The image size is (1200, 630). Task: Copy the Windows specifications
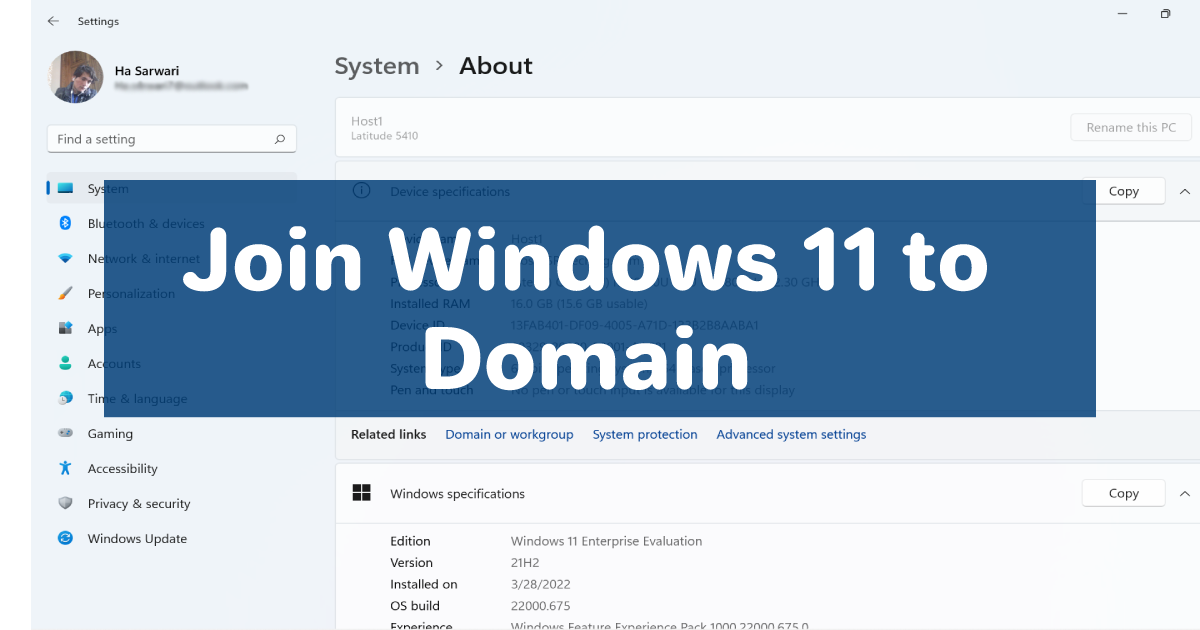coord(1123,493)
